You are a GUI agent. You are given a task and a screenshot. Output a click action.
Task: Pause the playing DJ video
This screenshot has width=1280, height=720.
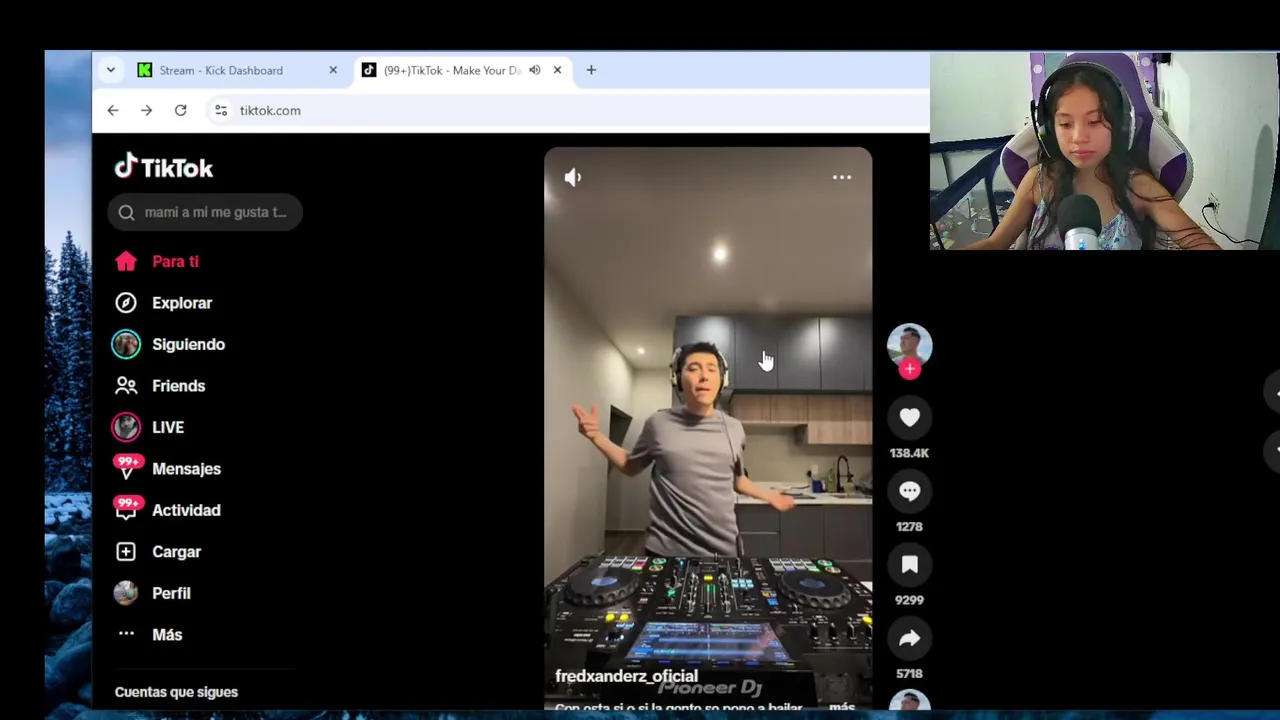click(x=708, y=430)
